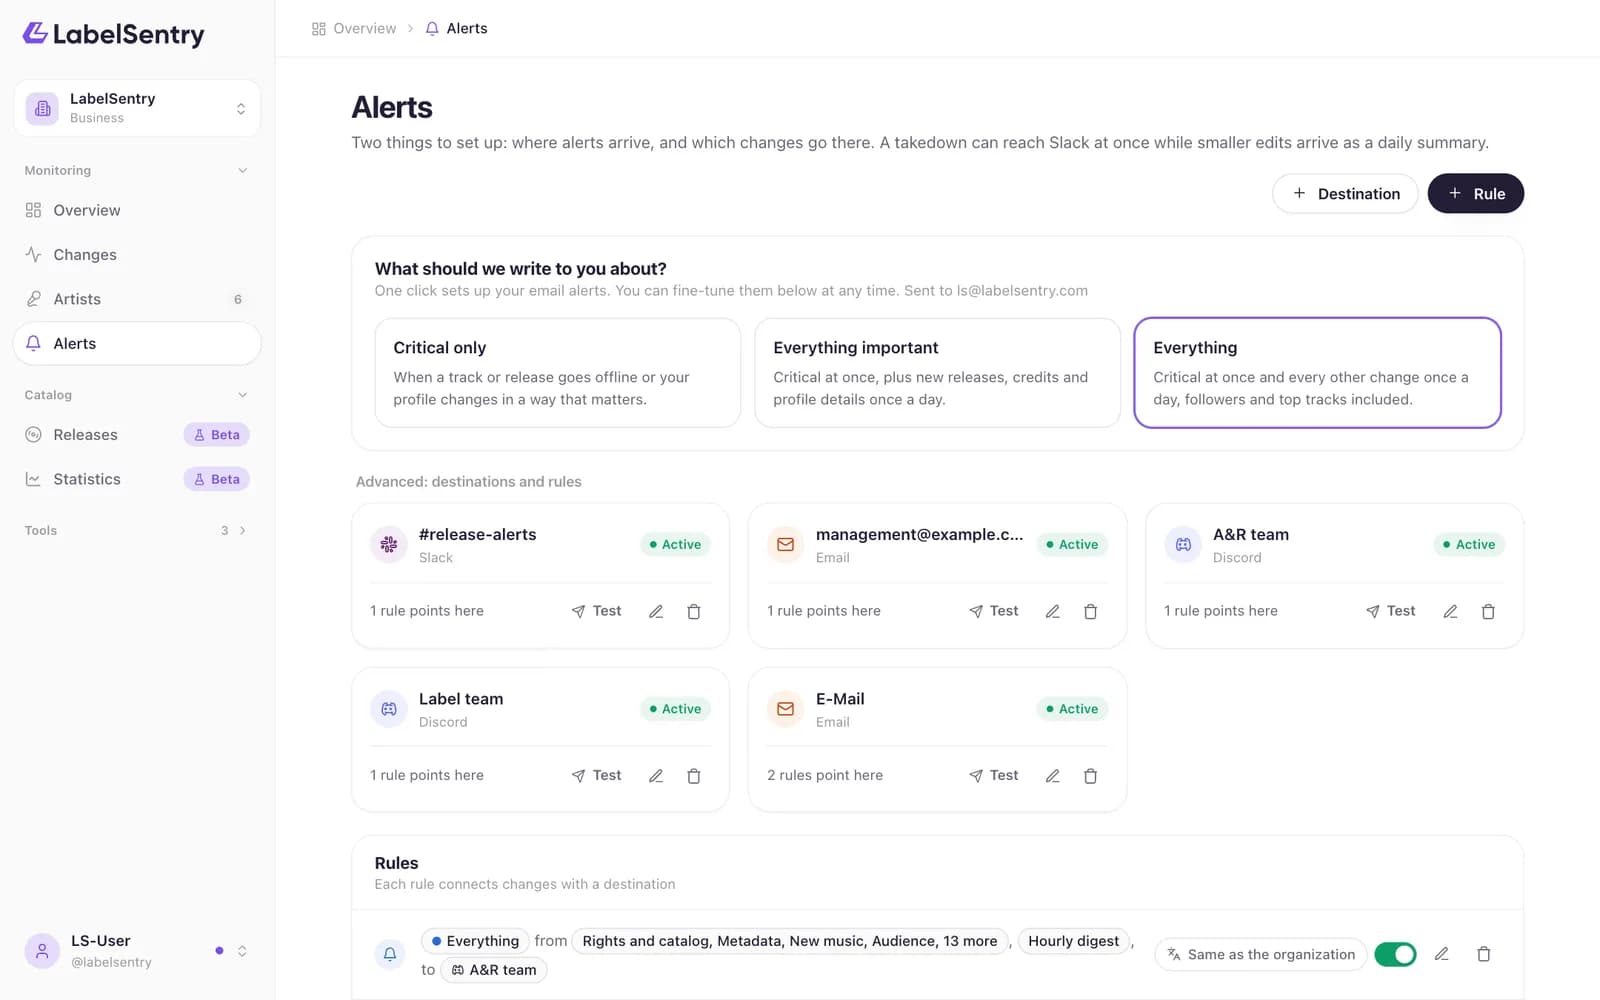Toggle off the Everything rule switch
Image resolution: width=1600 pixels, height=1000 pixels.
click(1395, 954)
